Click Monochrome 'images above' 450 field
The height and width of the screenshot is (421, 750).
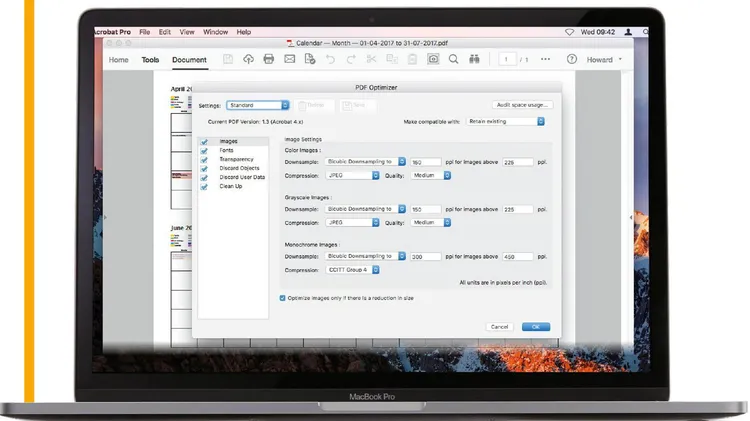(x=518, y=256)
